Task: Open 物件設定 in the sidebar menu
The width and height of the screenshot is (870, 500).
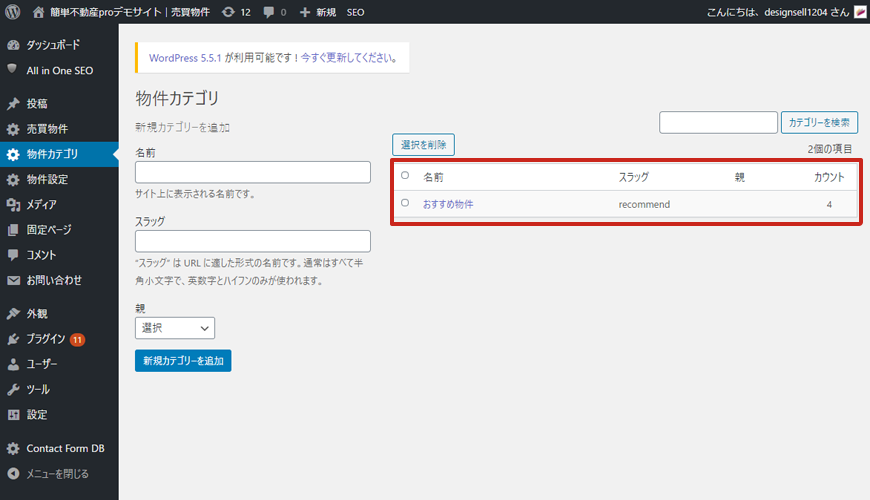Action: (x=47, y=179)
